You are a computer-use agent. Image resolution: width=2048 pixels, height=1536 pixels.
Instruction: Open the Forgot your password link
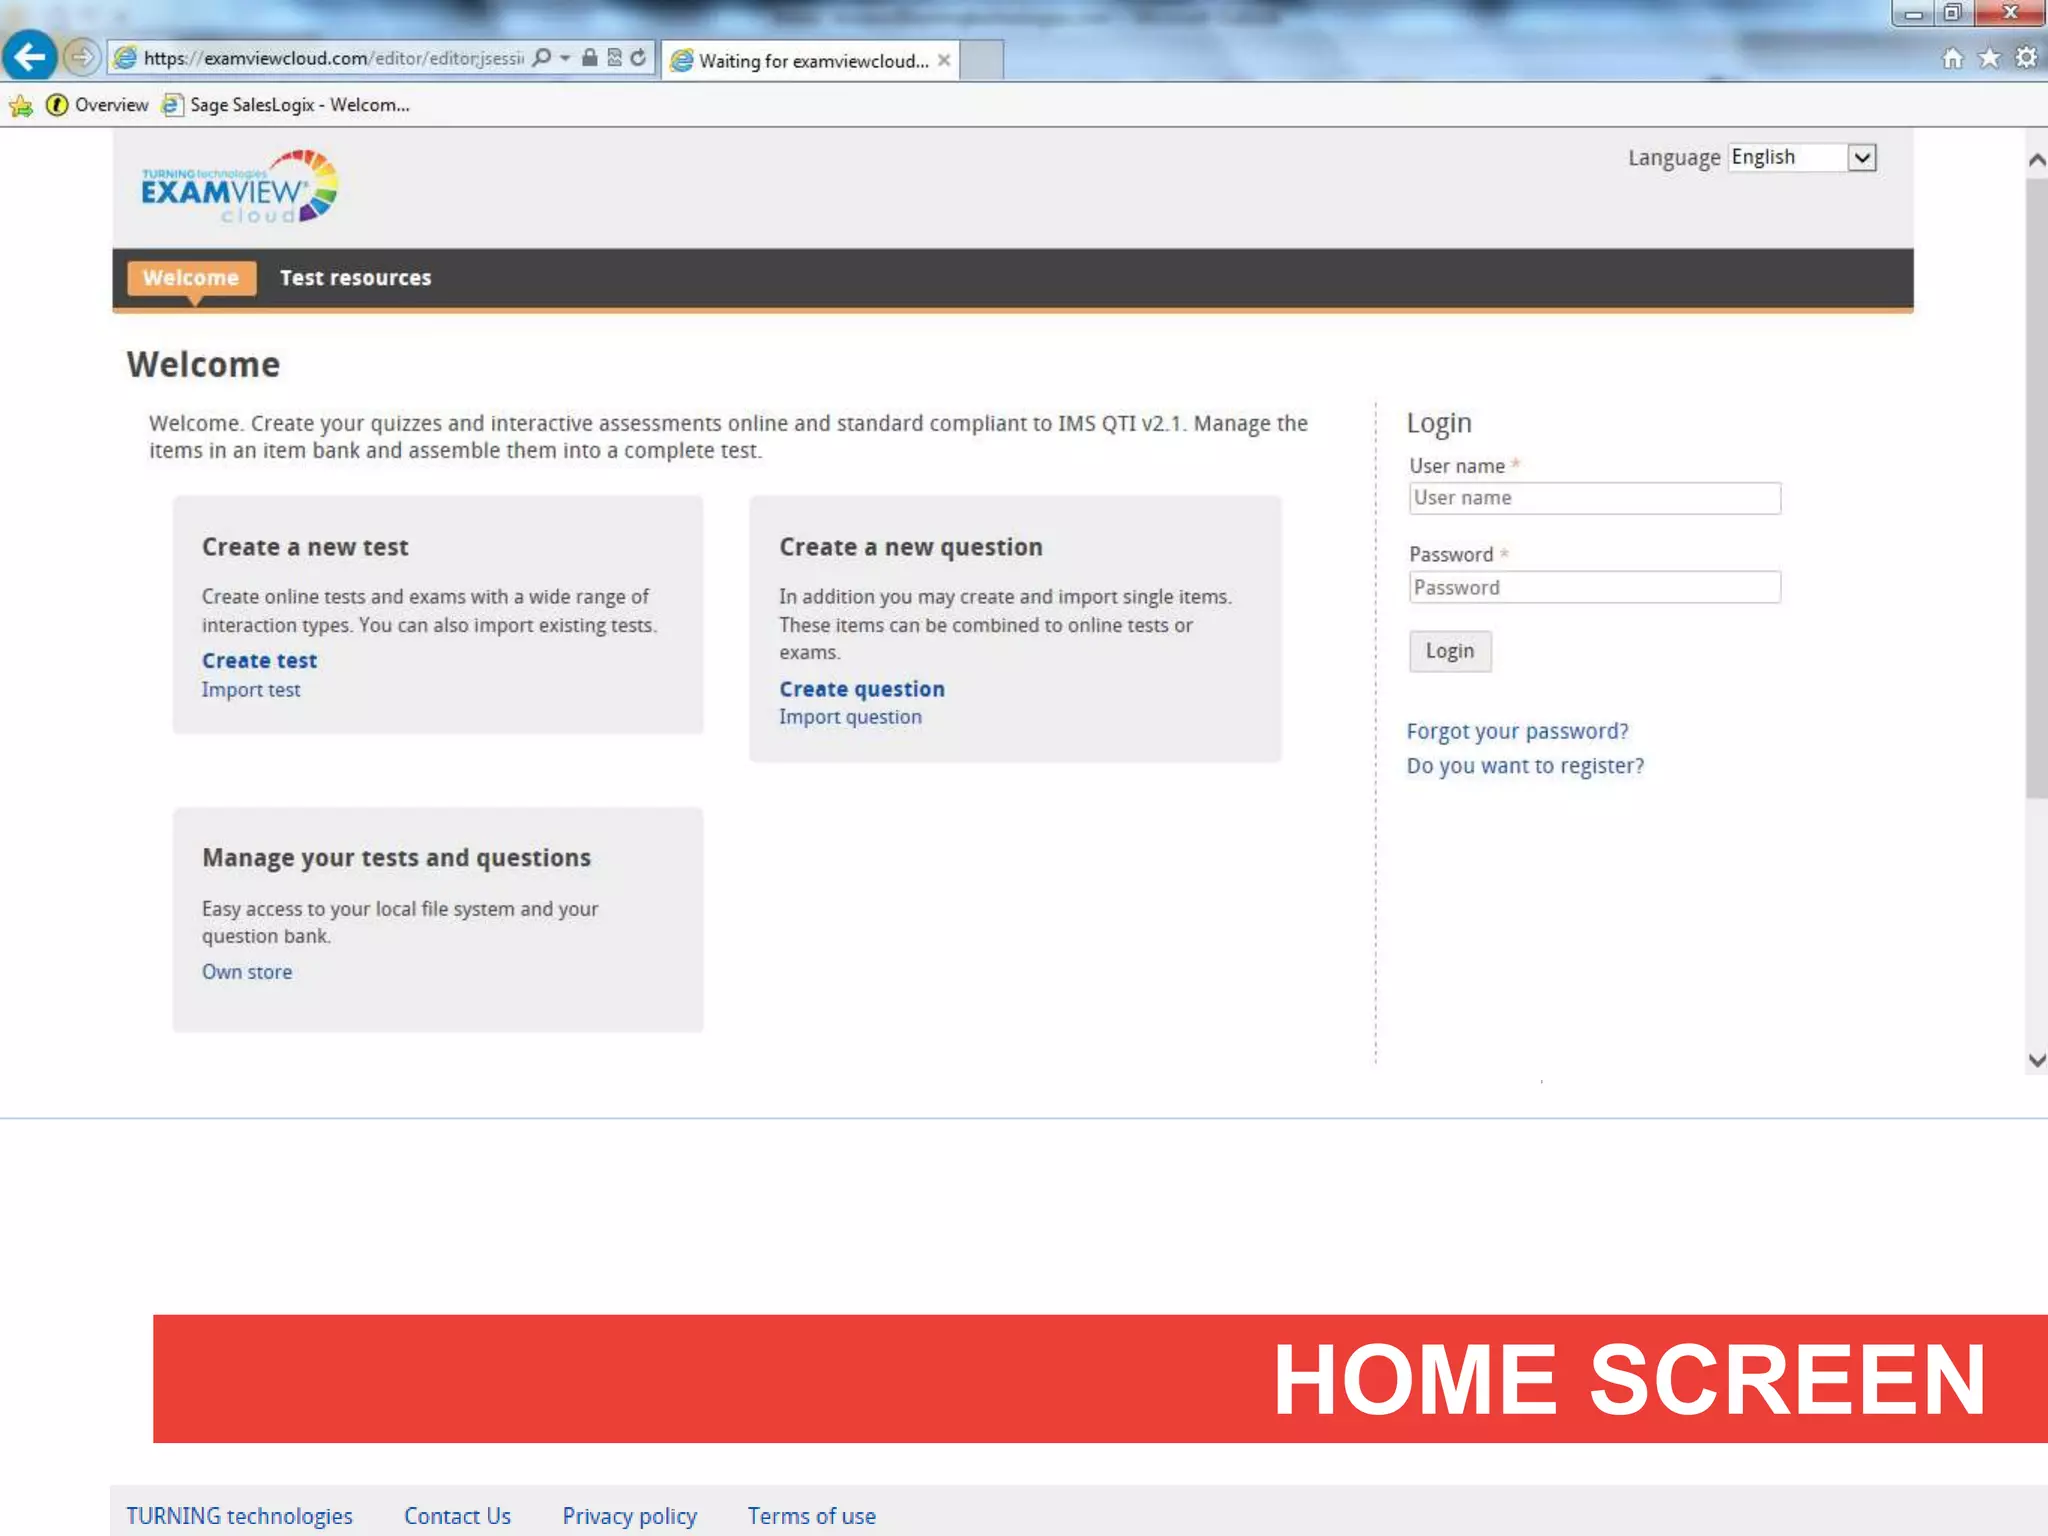coord(1517,732)
